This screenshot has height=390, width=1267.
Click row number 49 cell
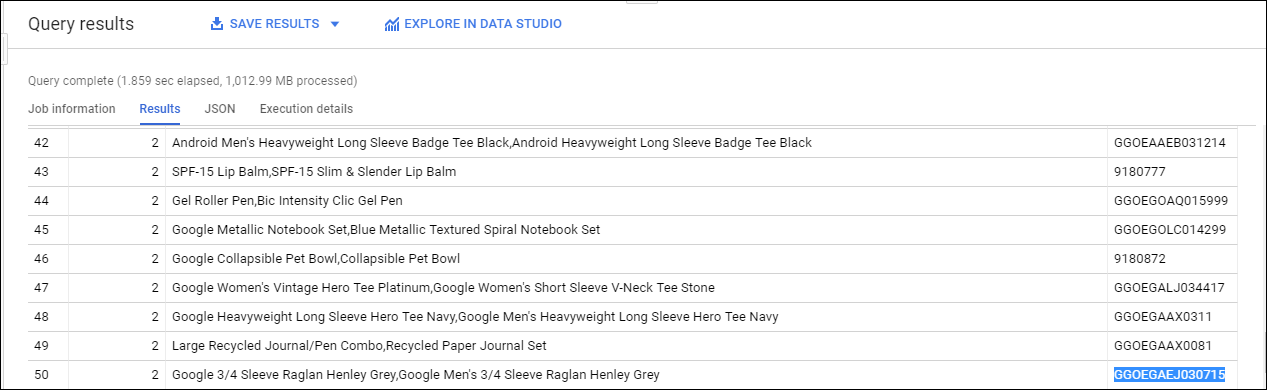(49, 346)
